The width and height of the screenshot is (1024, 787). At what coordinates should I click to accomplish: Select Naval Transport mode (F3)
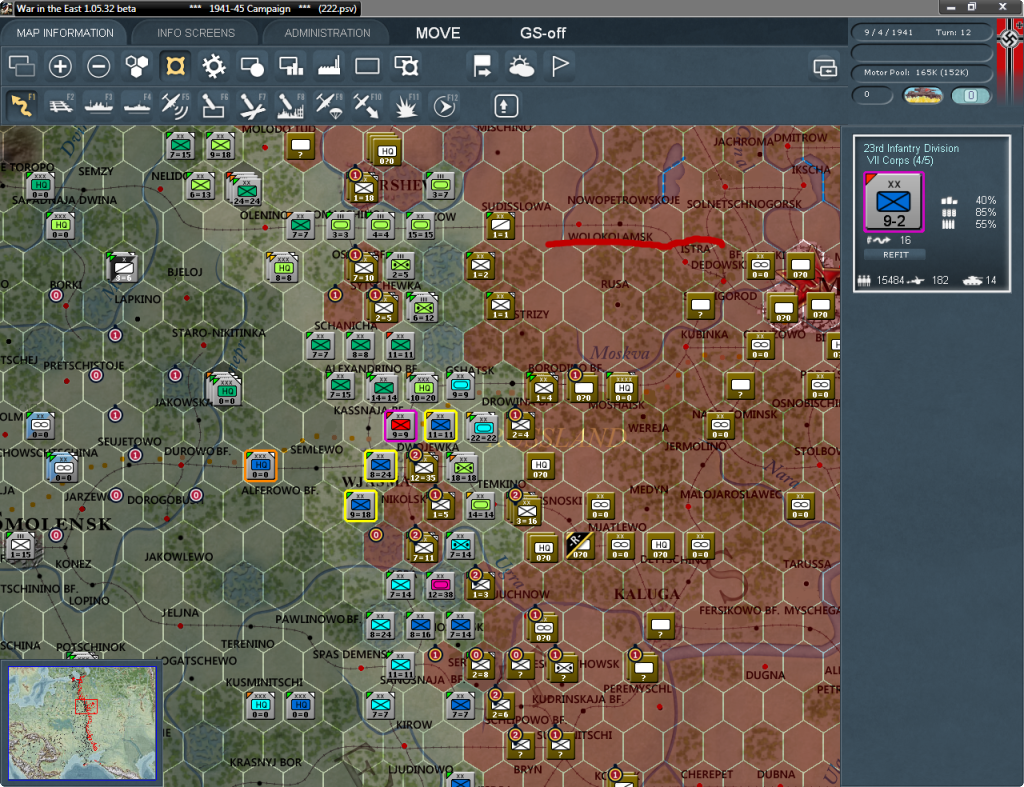coord(99,105)
